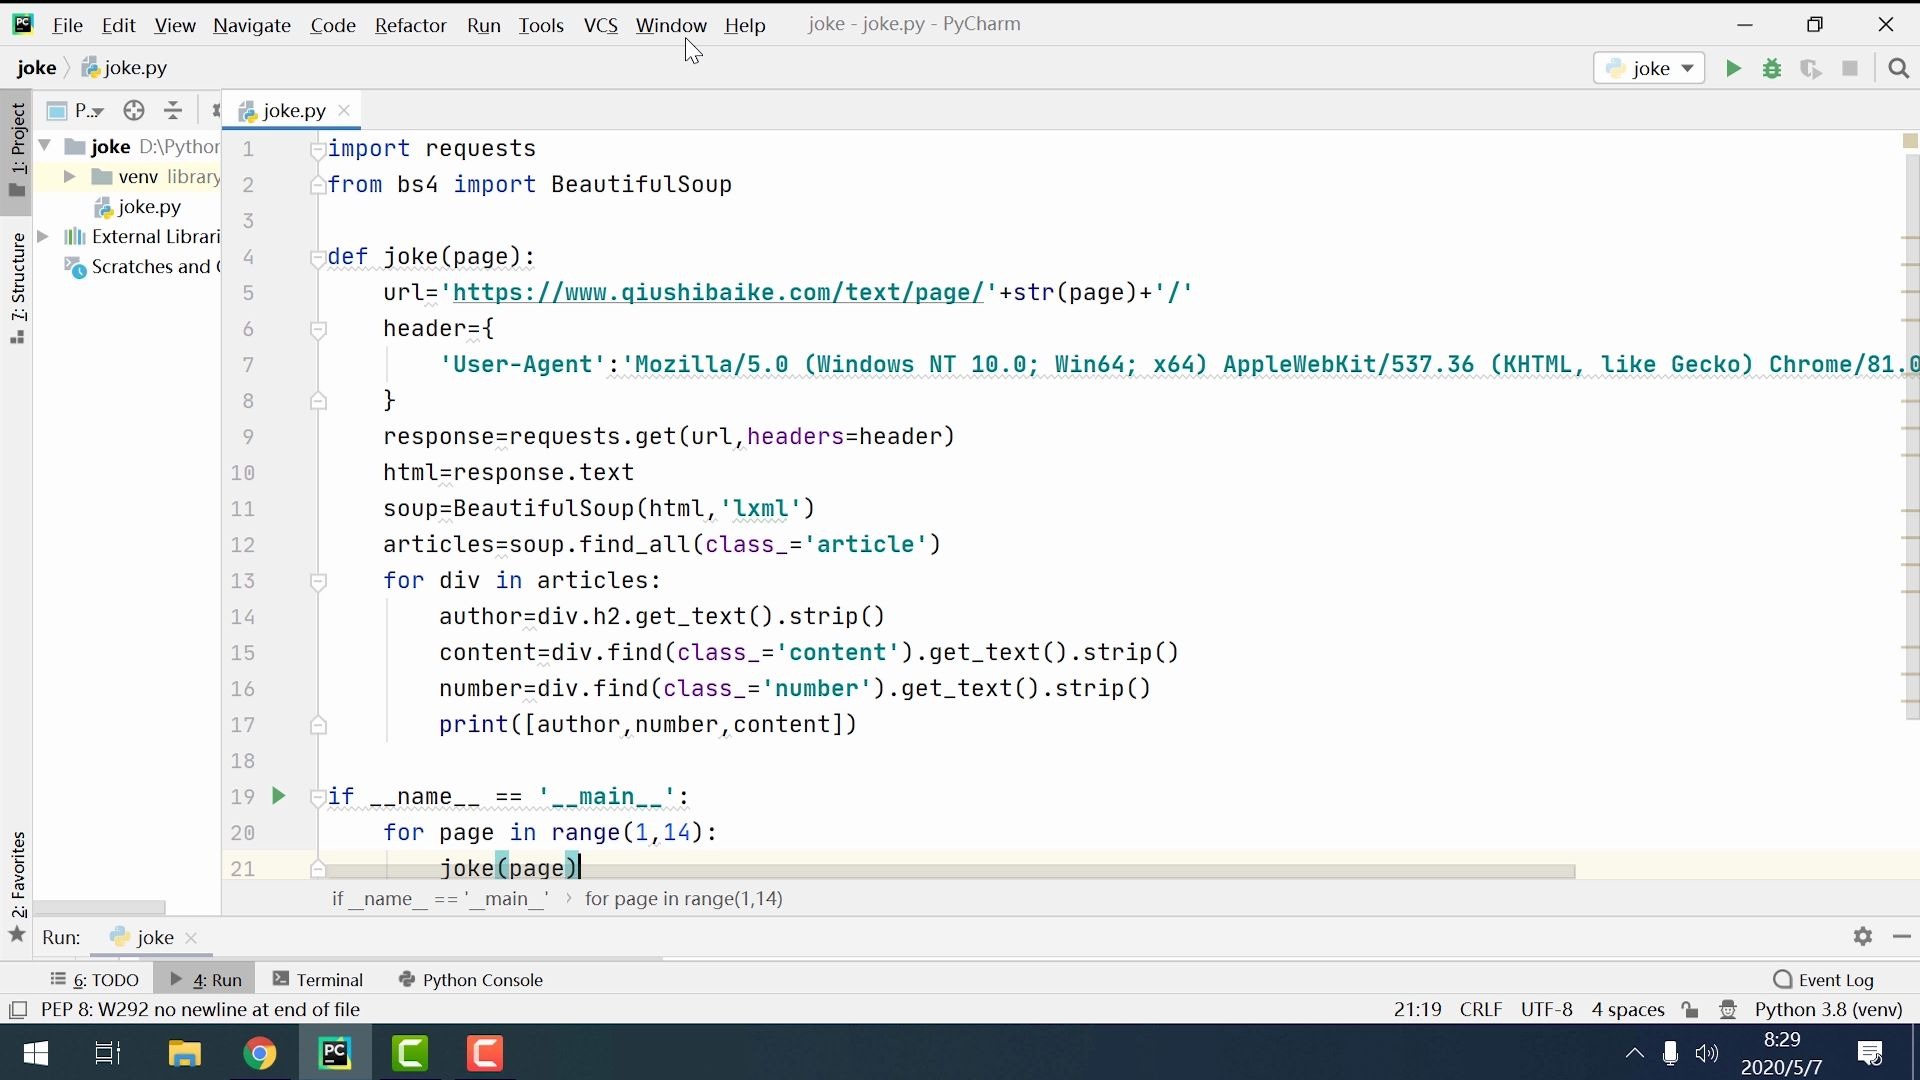The image size is (1920, 1080).
Task: Open the Code menu in the menu bar
Action: (x=332, y=24)
